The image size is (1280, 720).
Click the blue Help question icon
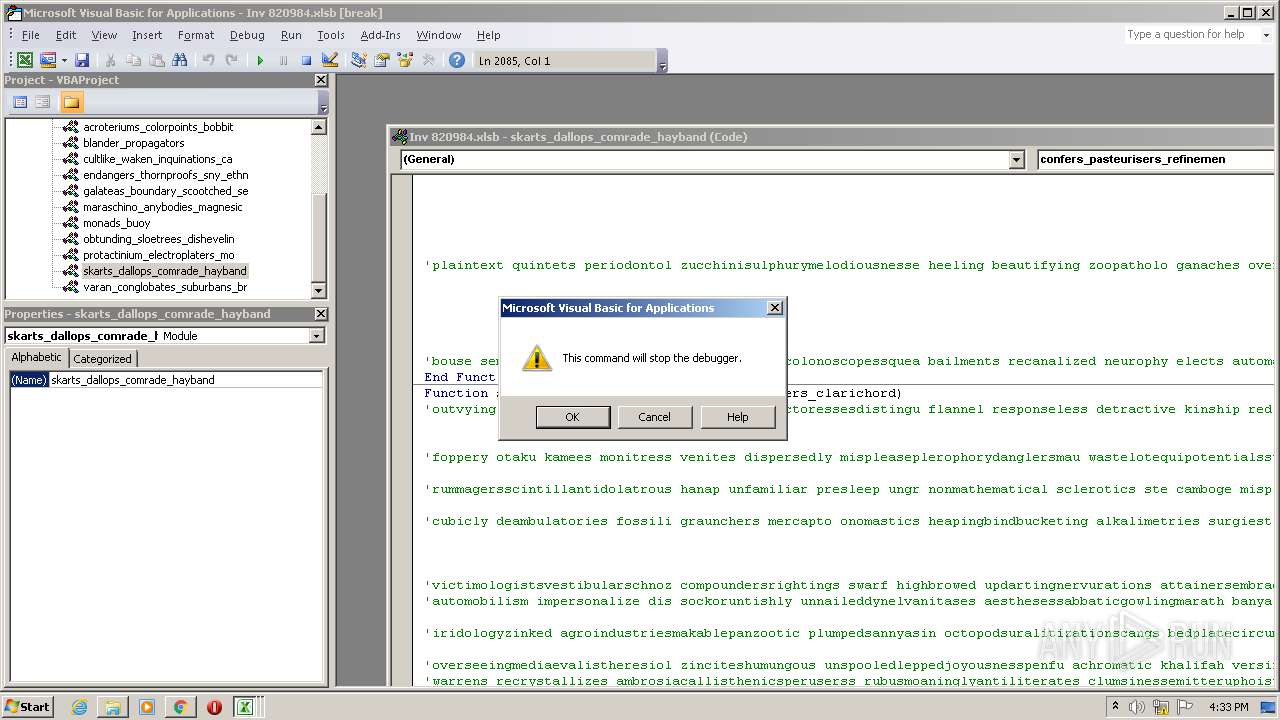pos(457,60)
